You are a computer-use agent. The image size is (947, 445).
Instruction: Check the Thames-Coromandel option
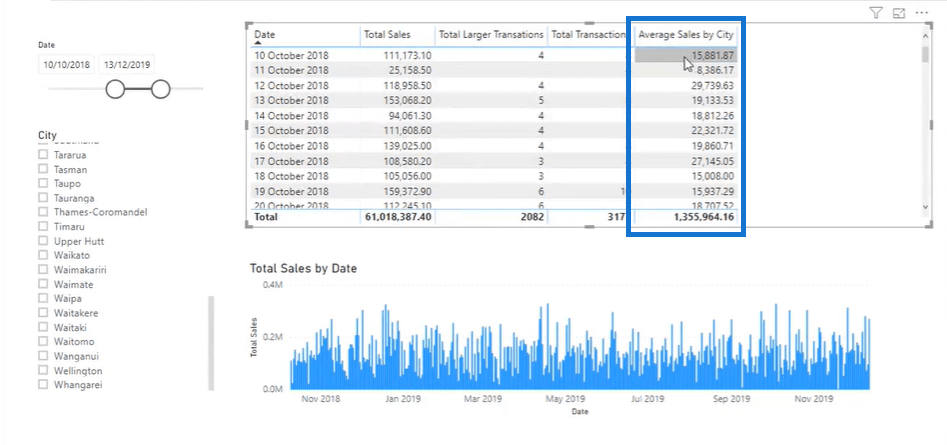(x=43, y=212)
